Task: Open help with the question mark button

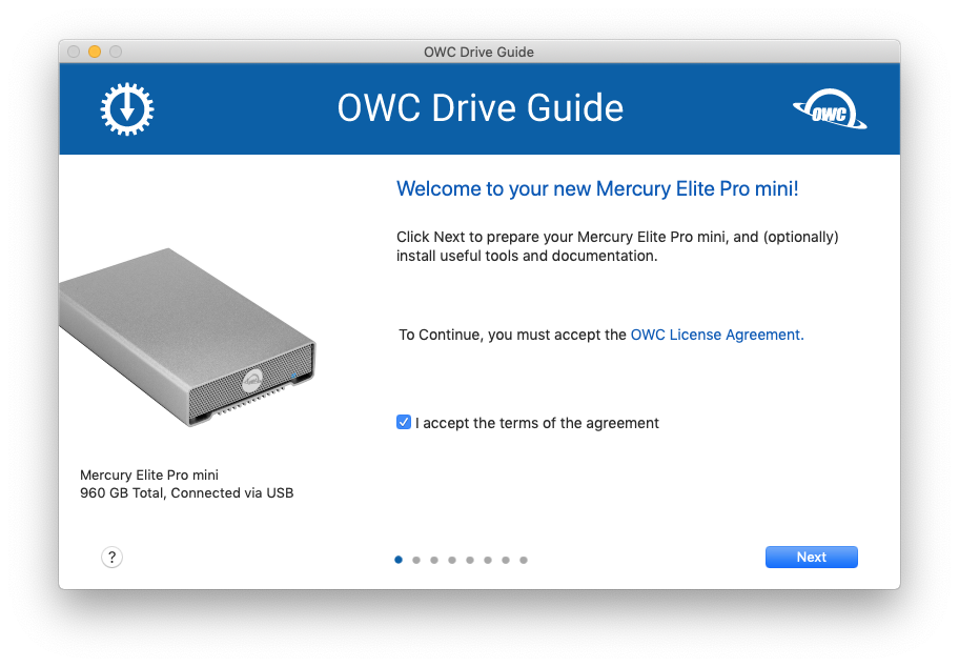Action: (x=112, y=557)
